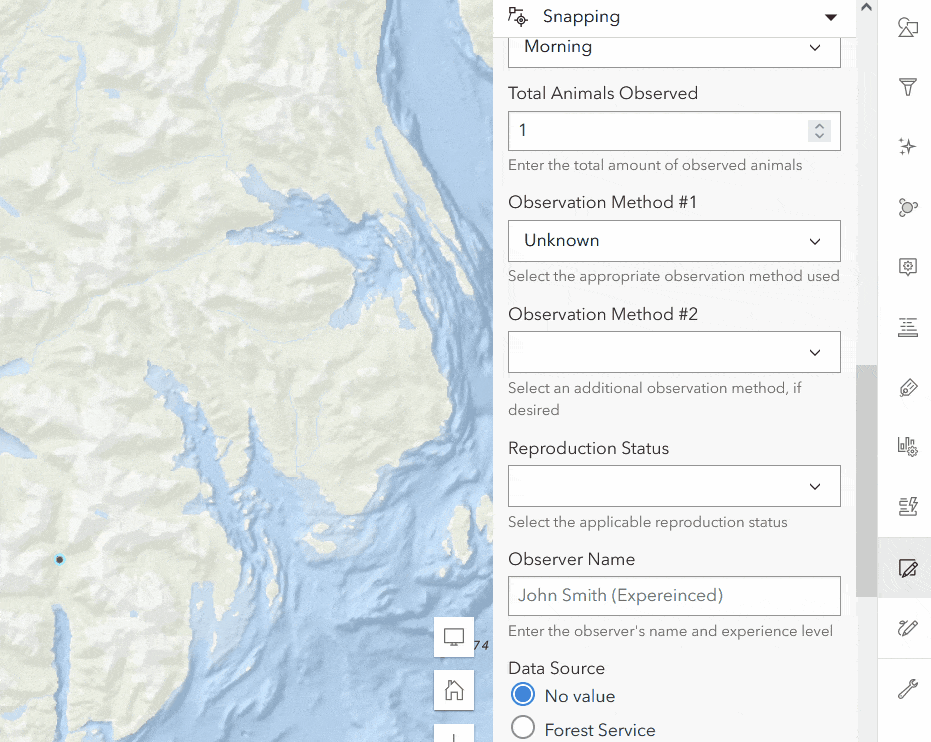
Task: Open the Sketch pencil tool
Action: tap(907, 628)
